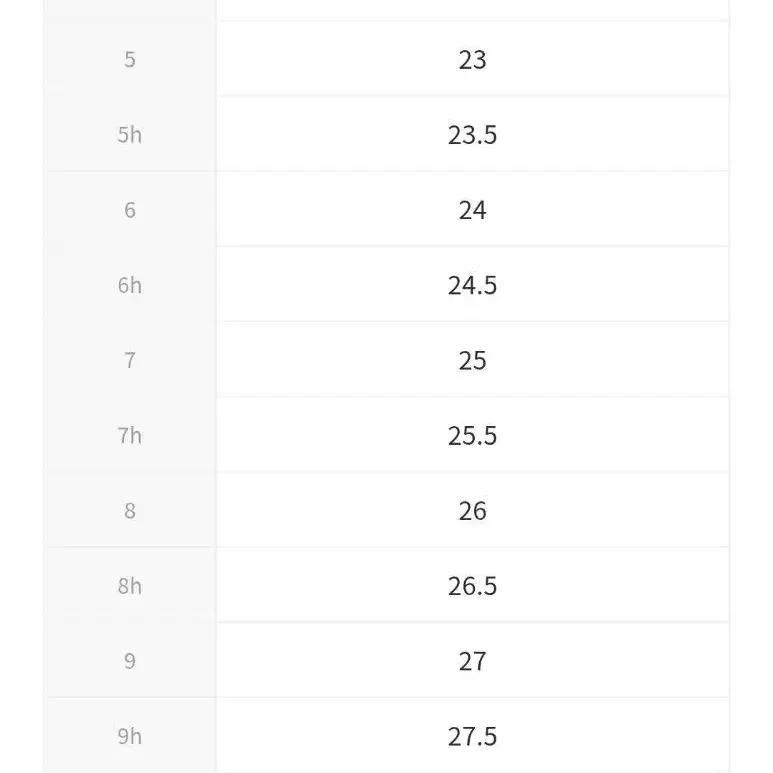Click the 9h size label
This screenshot has width=773, height=773.
(x=130, y=736)
